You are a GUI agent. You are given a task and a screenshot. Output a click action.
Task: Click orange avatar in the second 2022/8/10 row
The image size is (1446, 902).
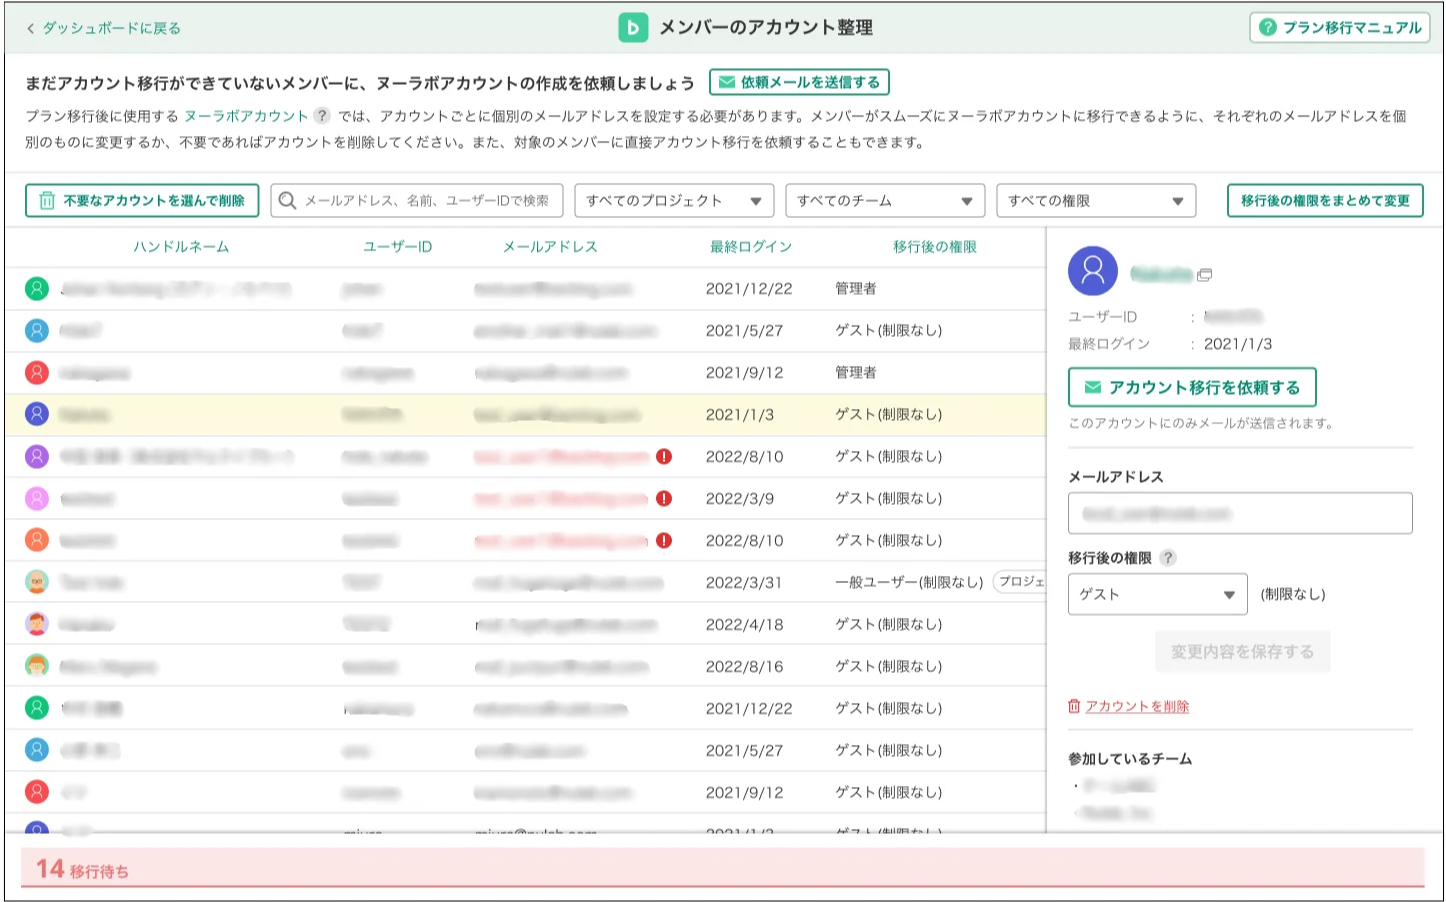(37, 541)
